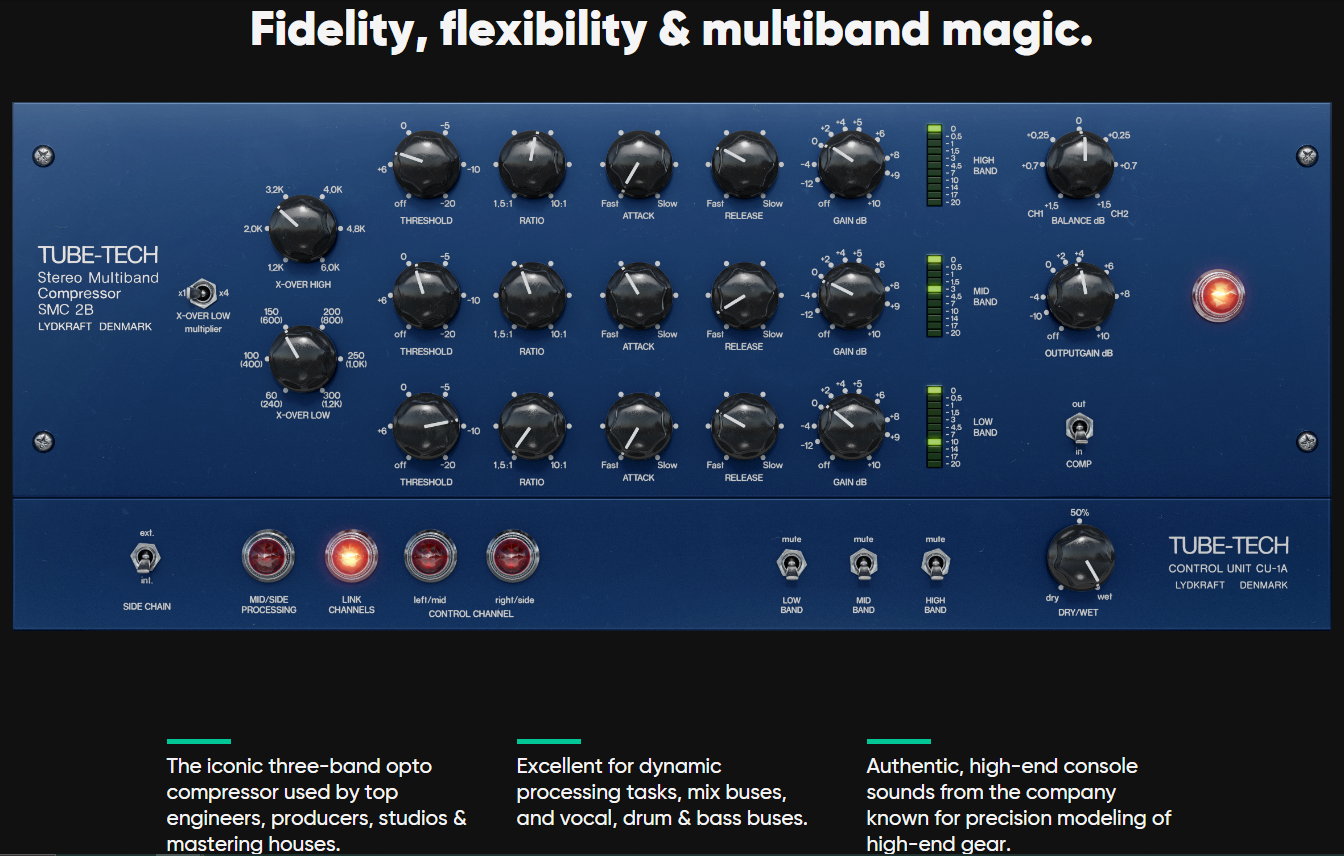The height and width of the screenshot is (856, 1344).
Task: Click the High Band gain reduction meter
Action: click(934, 165)
